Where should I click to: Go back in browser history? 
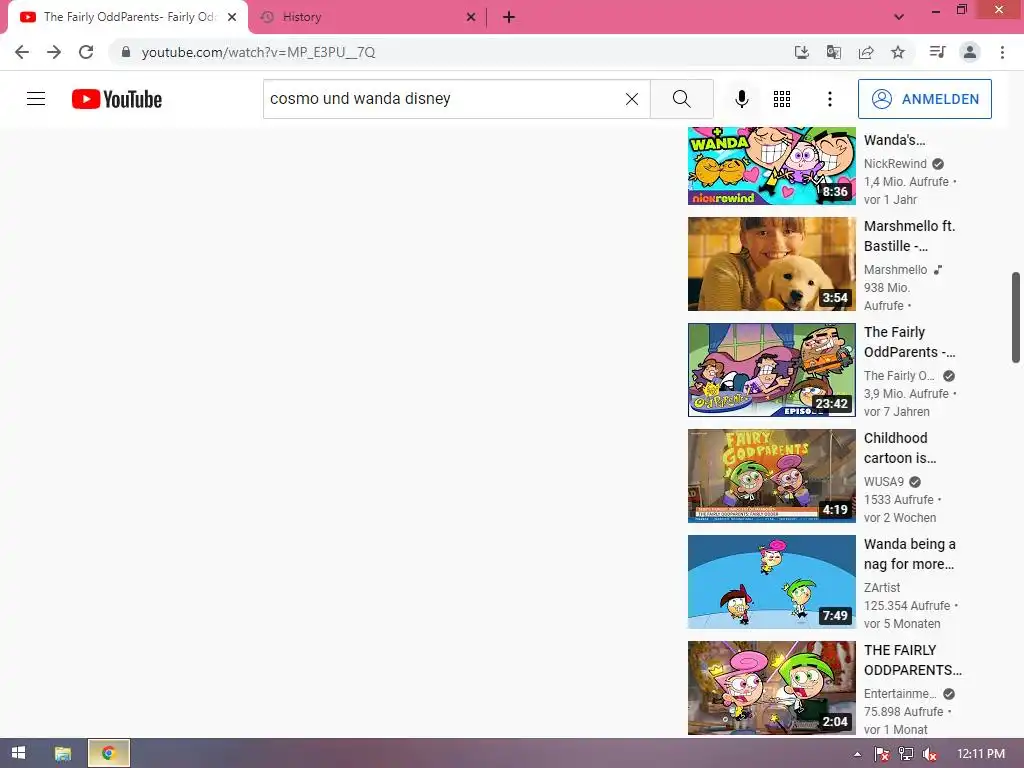click(x=22, y=52)
